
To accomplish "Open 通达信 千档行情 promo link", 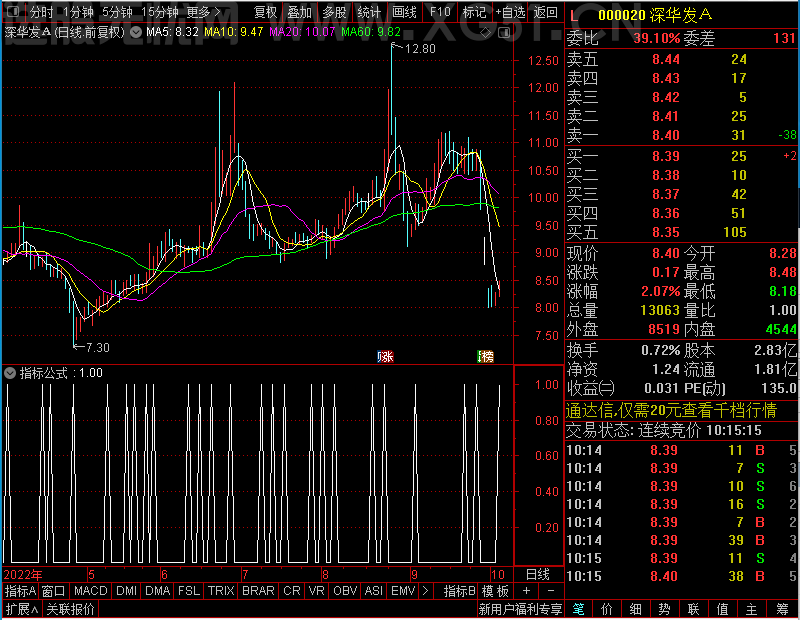I will [671, 410].
